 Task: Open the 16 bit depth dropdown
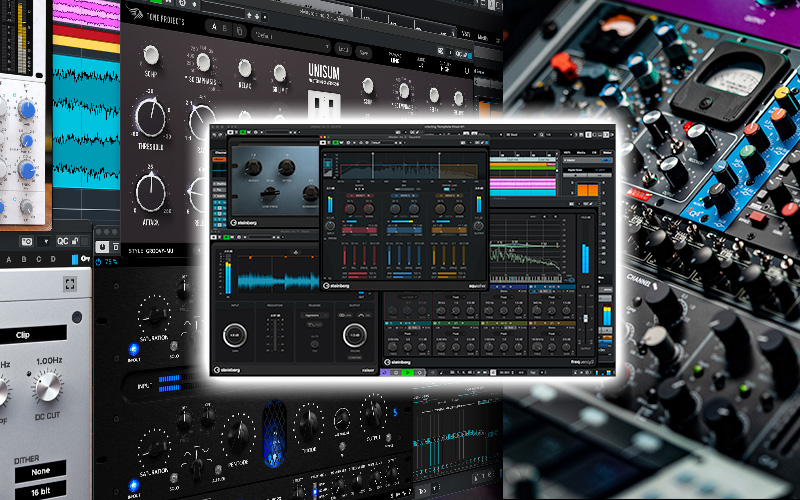click(40, 492)
